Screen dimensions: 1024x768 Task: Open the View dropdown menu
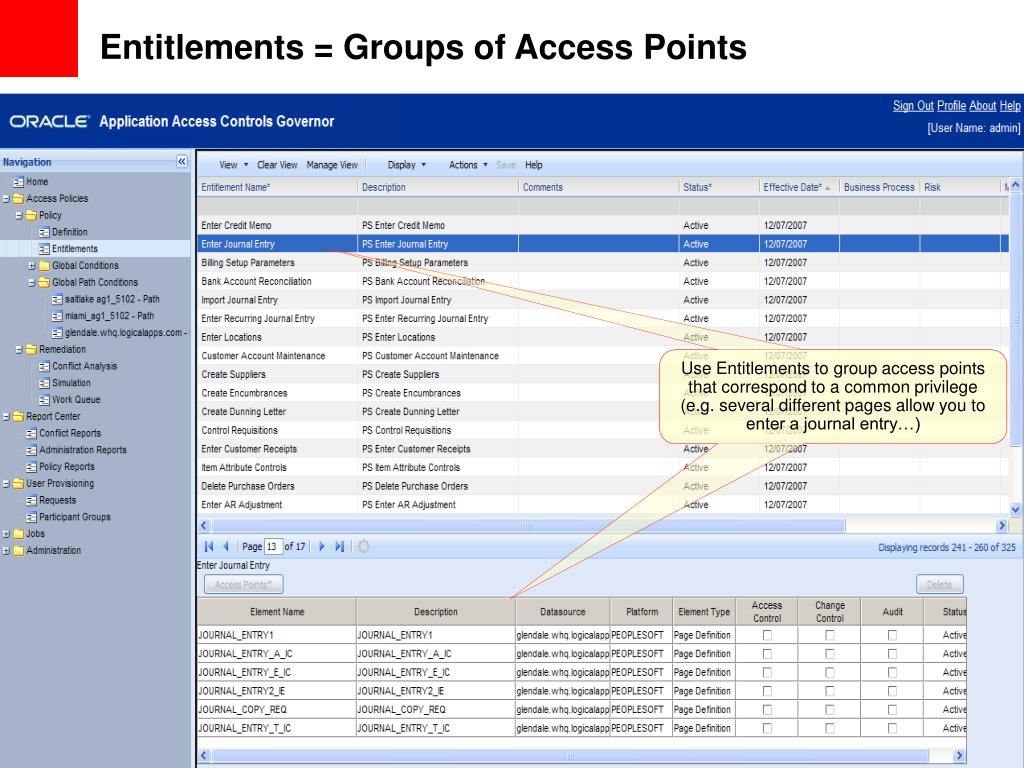click(234, 165)
